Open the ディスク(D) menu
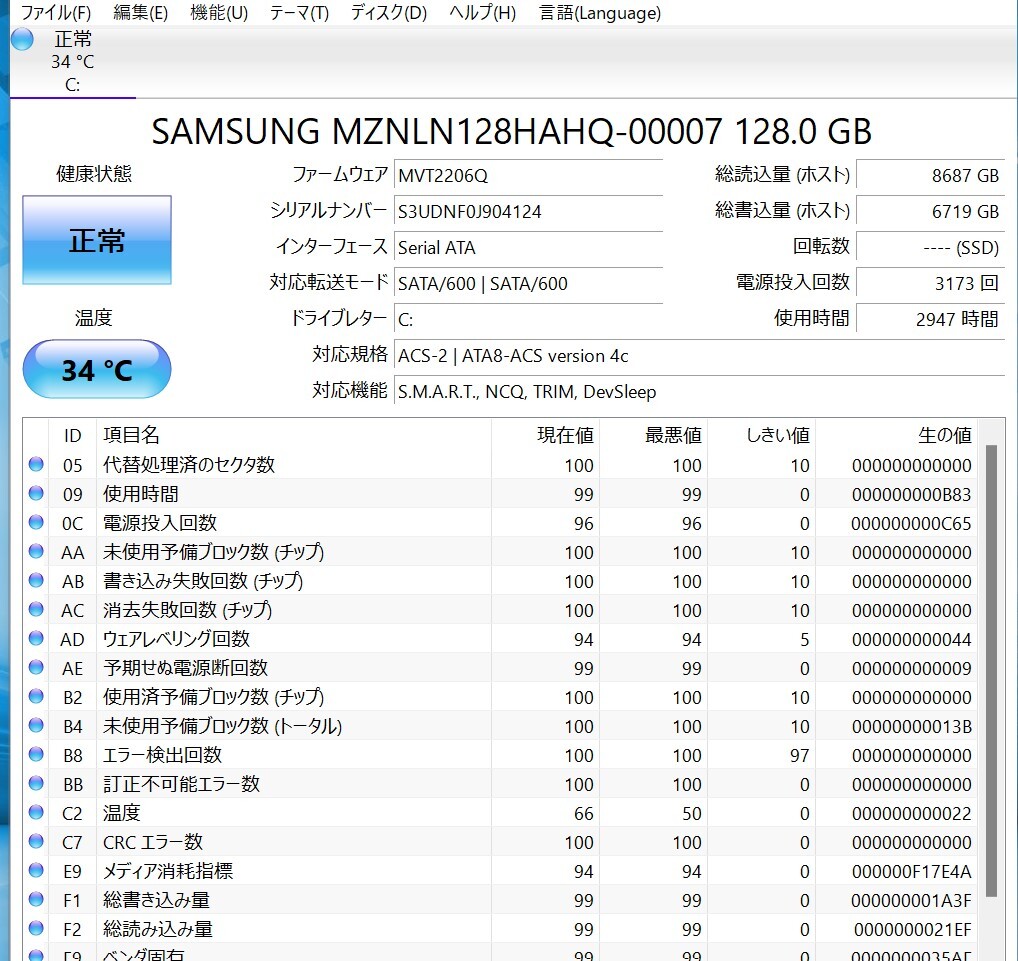1018x961 pixels. pos(388,13)
